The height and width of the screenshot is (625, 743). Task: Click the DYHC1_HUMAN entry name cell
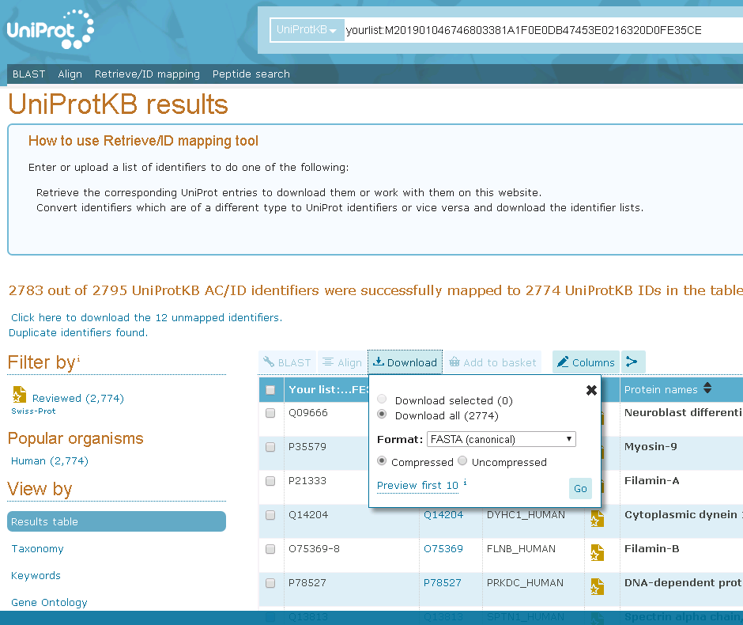point(526,515)
